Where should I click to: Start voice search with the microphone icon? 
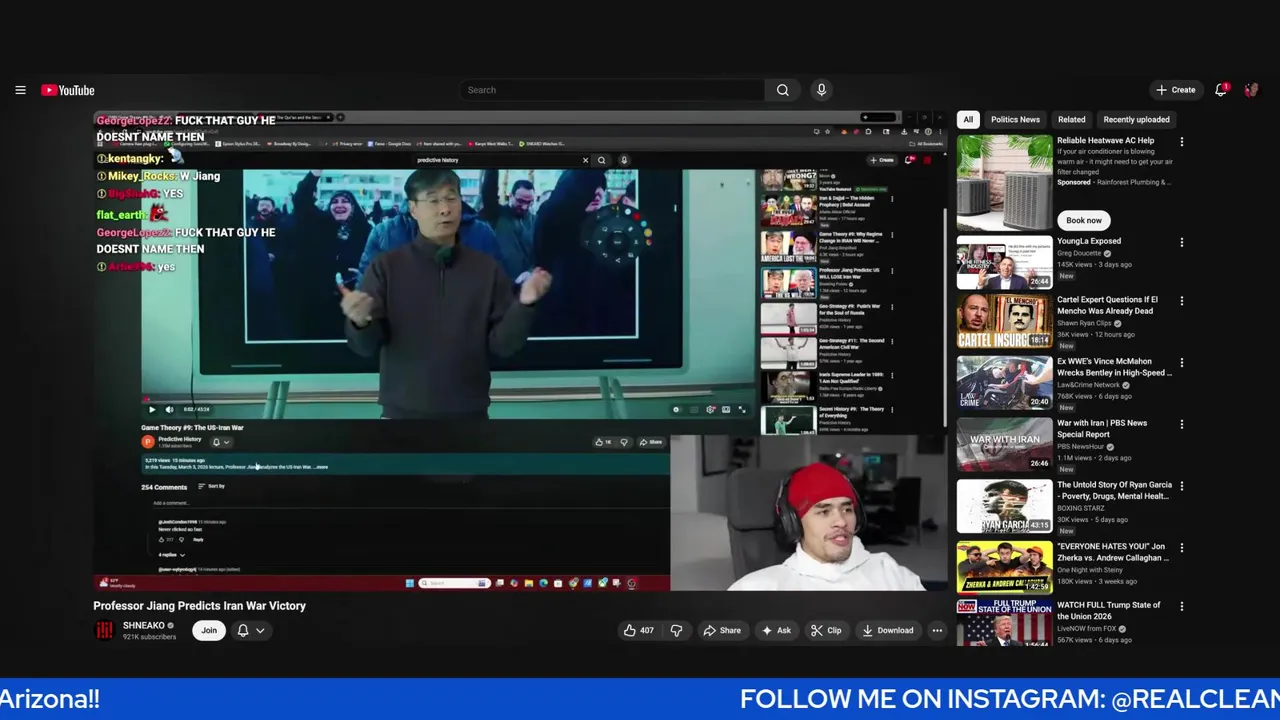point(821,90)
